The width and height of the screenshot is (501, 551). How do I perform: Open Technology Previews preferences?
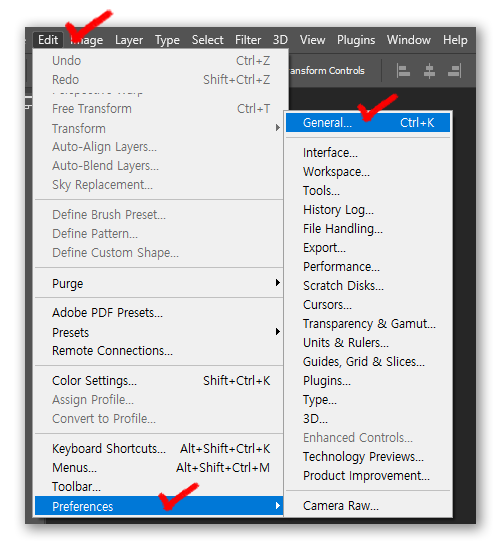(368, 456)
